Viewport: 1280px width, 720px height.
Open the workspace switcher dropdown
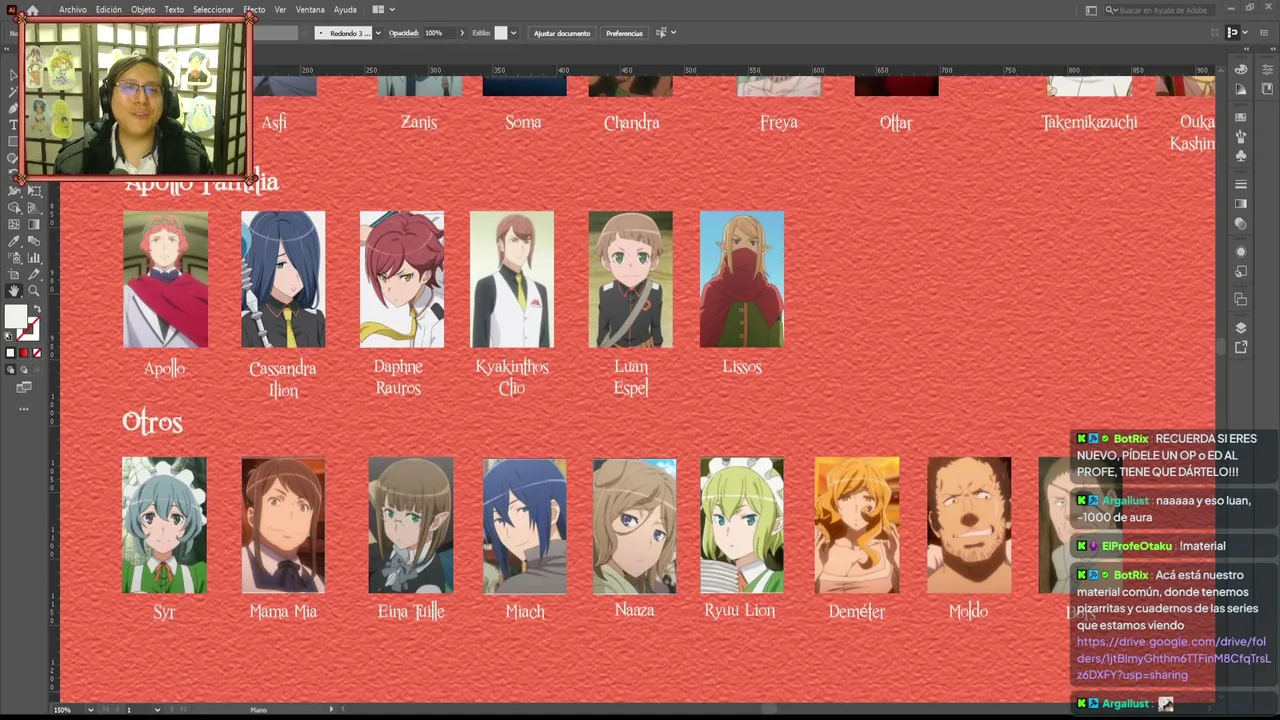click(1092, 10)
